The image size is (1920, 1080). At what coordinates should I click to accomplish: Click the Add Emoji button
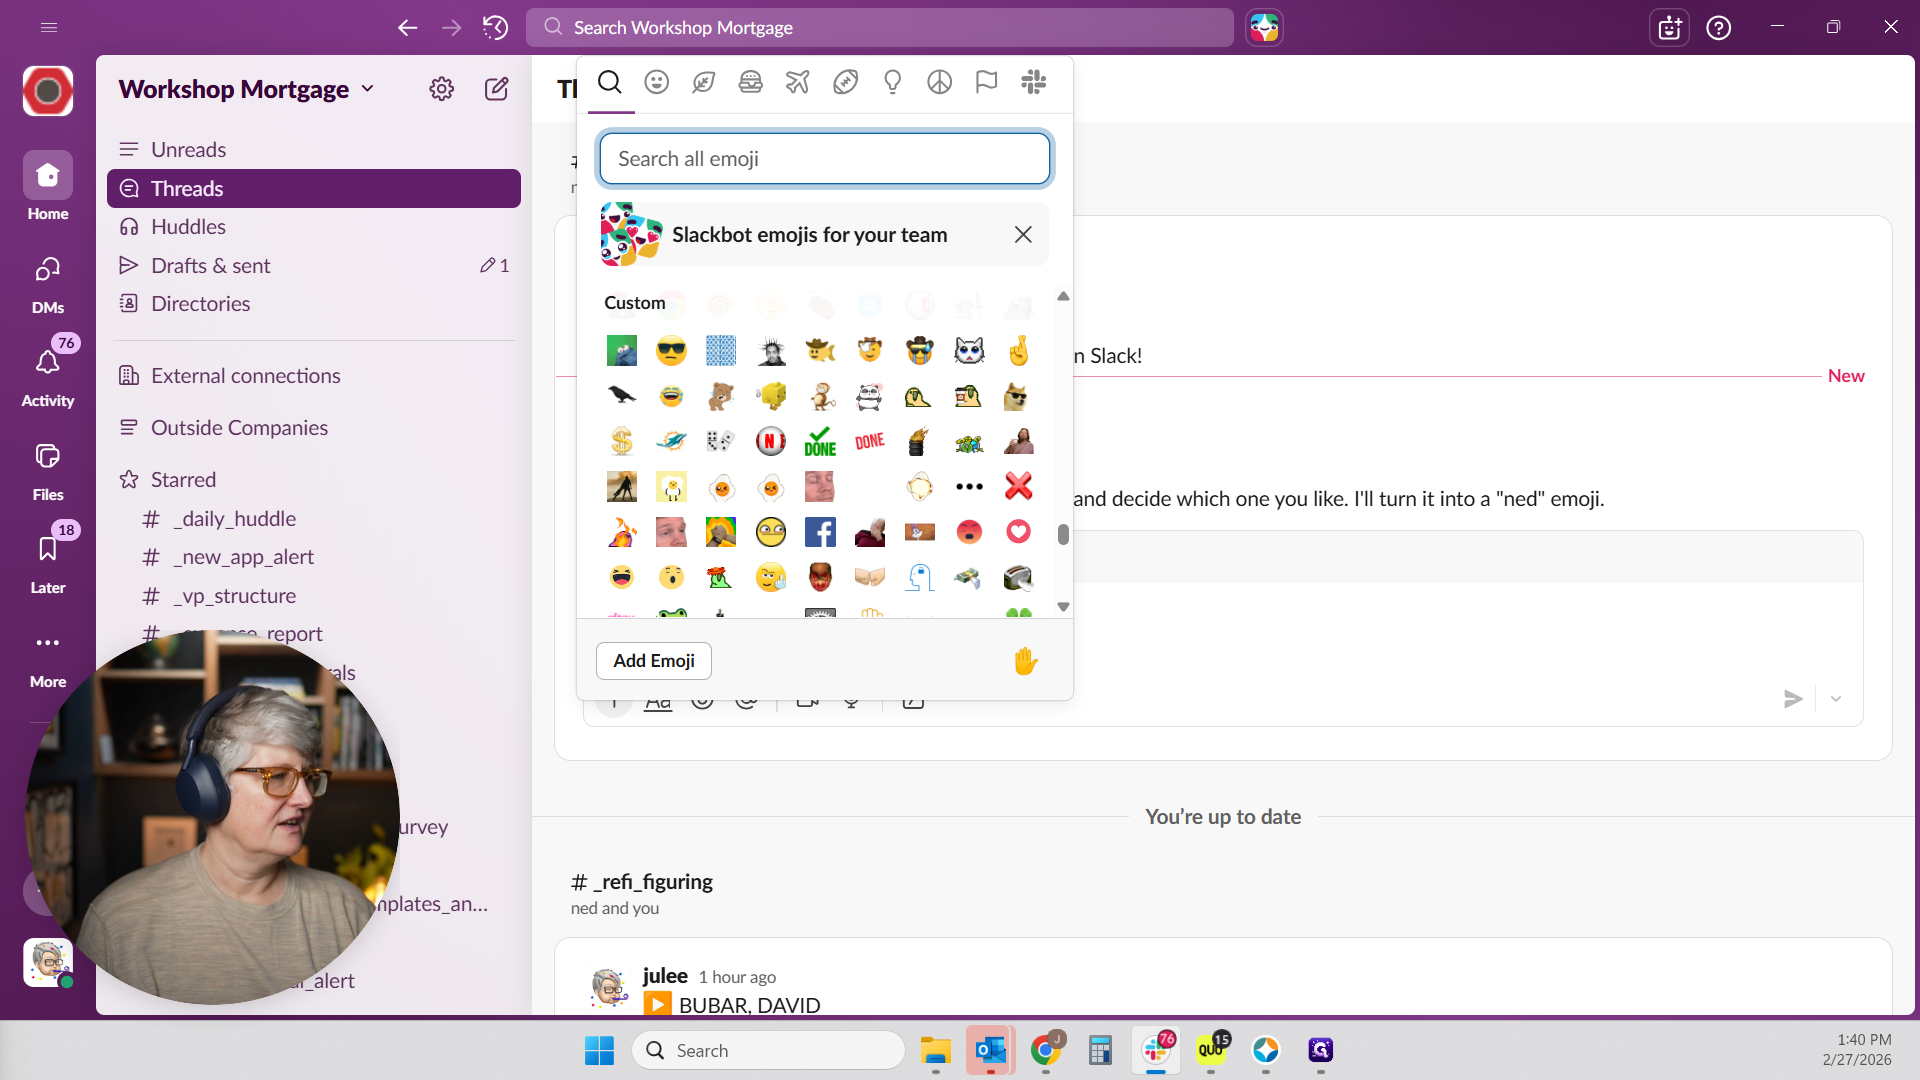pyautogui.click(x=653, y=660)
